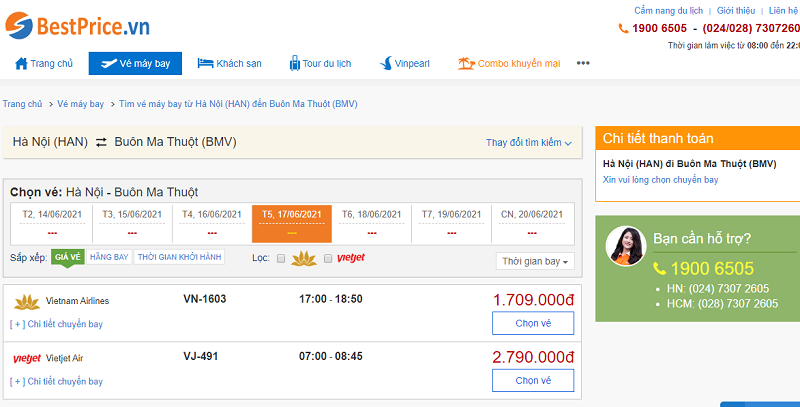Sort by THỜI GIAN KHỞI HÀNH
Screen dimensions: 800x407
click(180, 257)
